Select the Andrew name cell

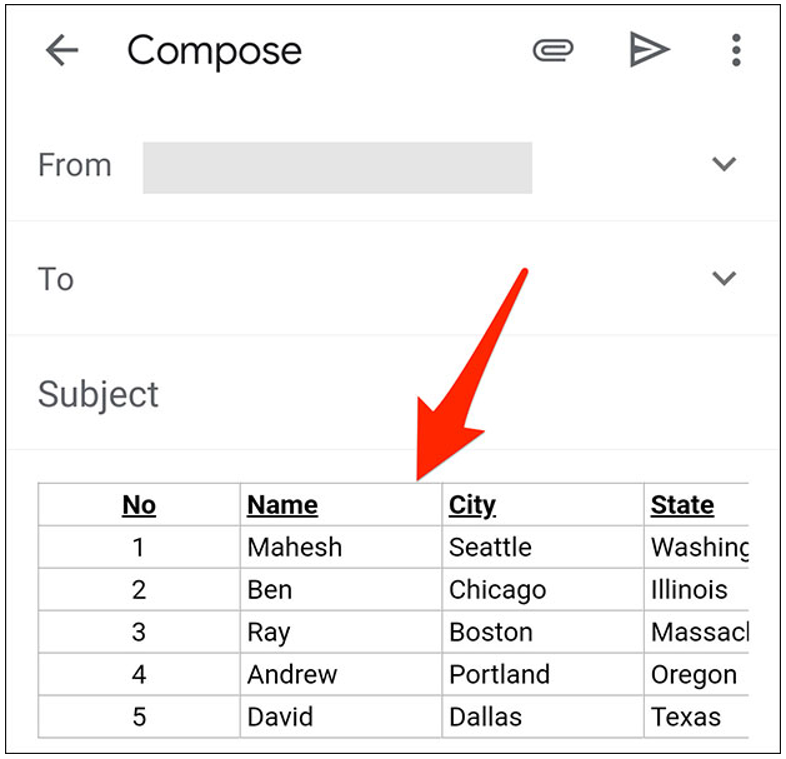tap(292, 675)
